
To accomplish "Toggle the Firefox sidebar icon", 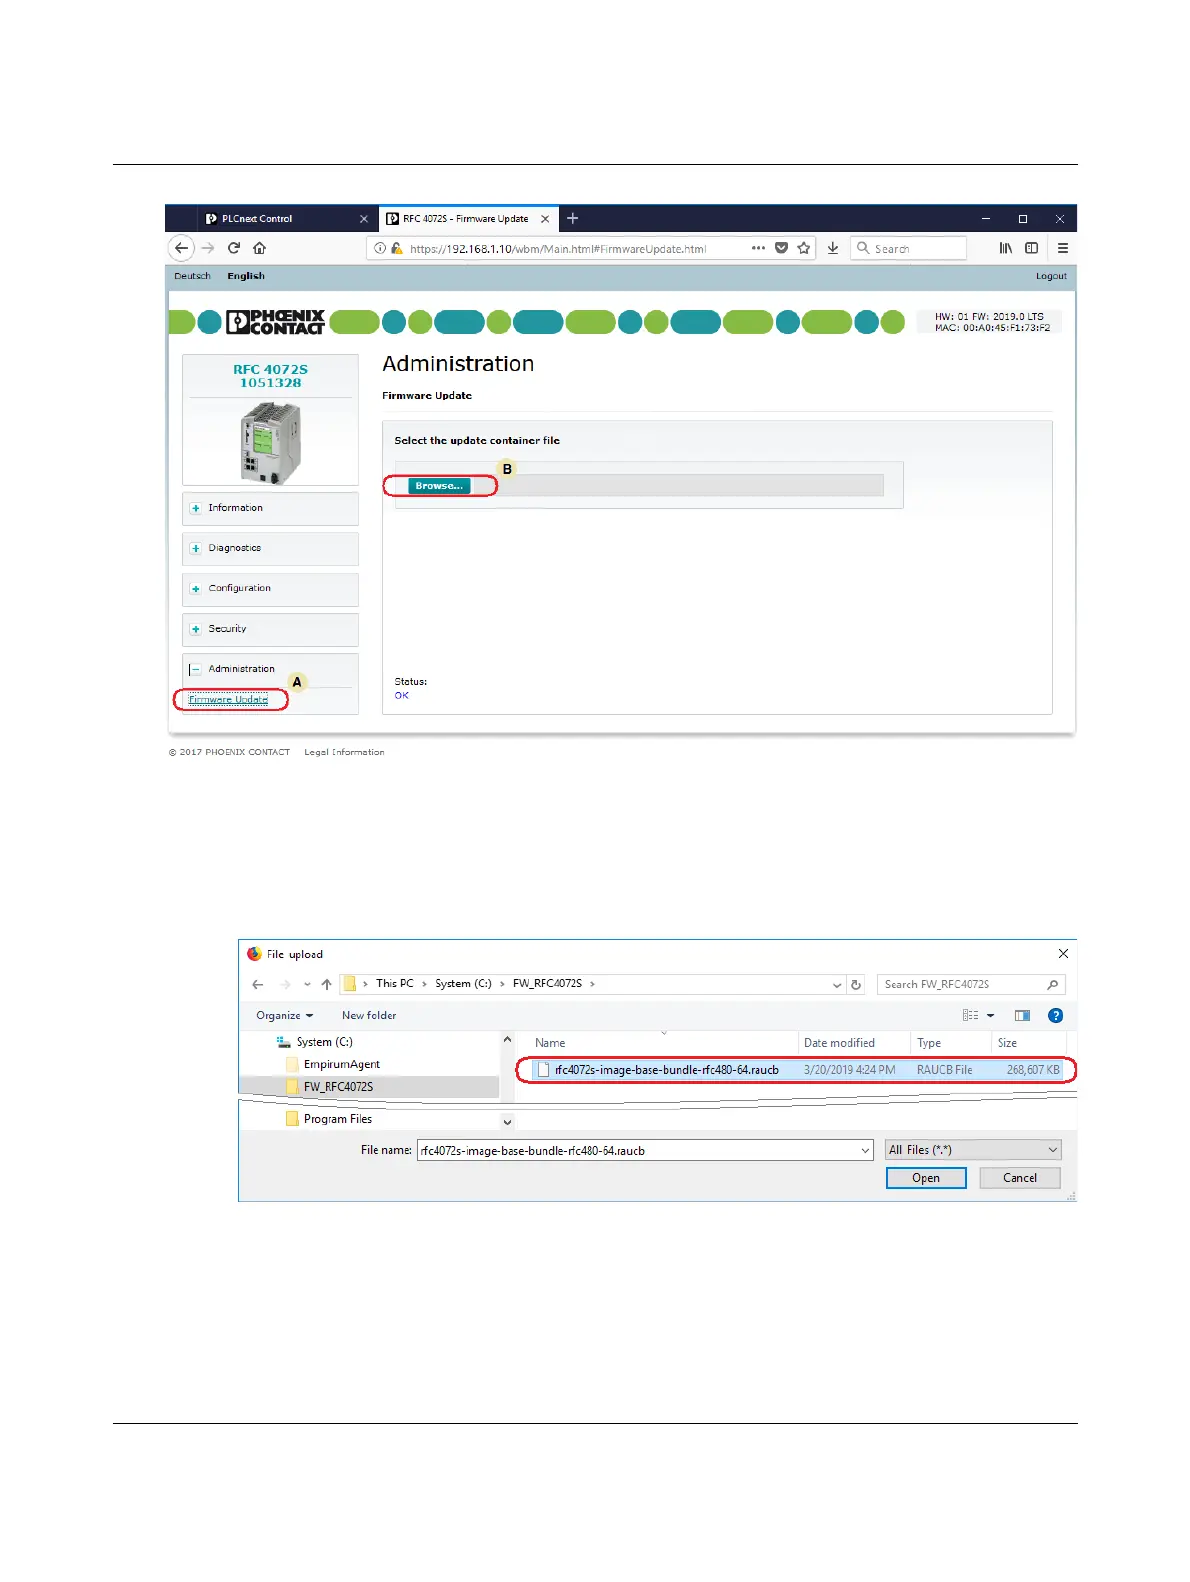I will point(1031,248).
